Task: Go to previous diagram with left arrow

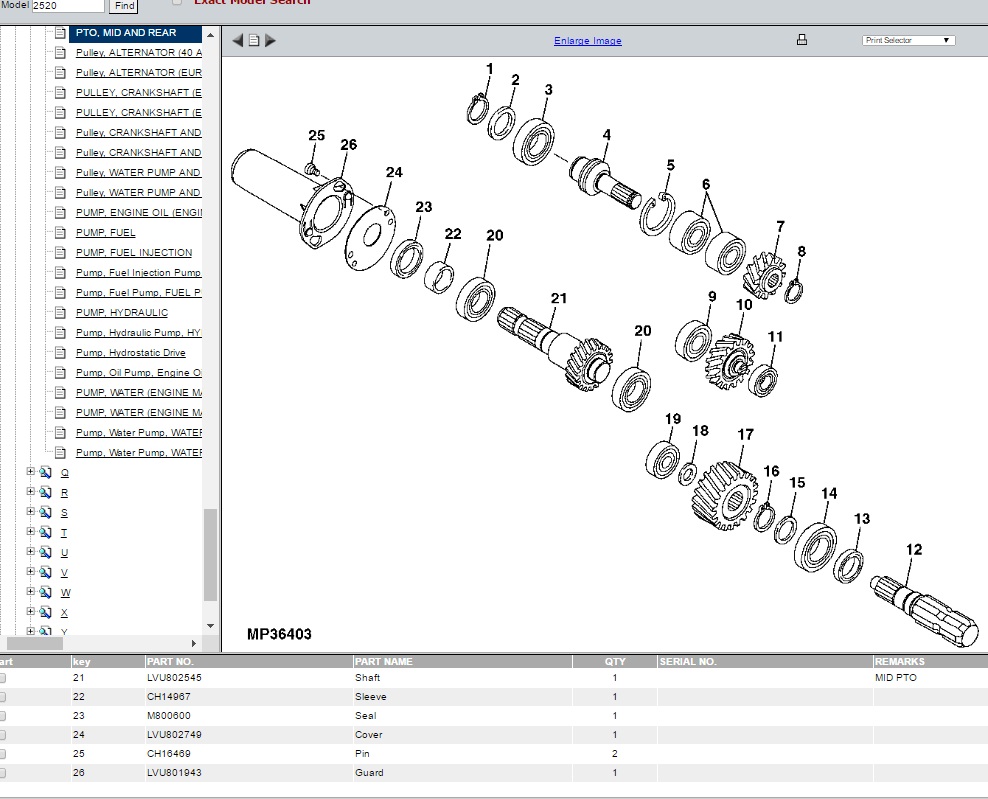Action: click(x=238, y=40)
